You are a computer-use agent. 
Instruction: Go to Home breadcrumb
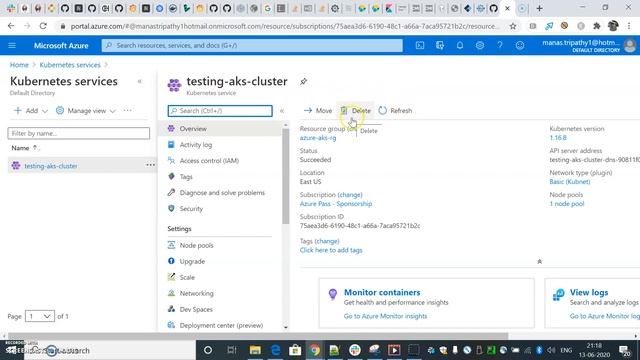pyautogui.click(x=19, y=65)
